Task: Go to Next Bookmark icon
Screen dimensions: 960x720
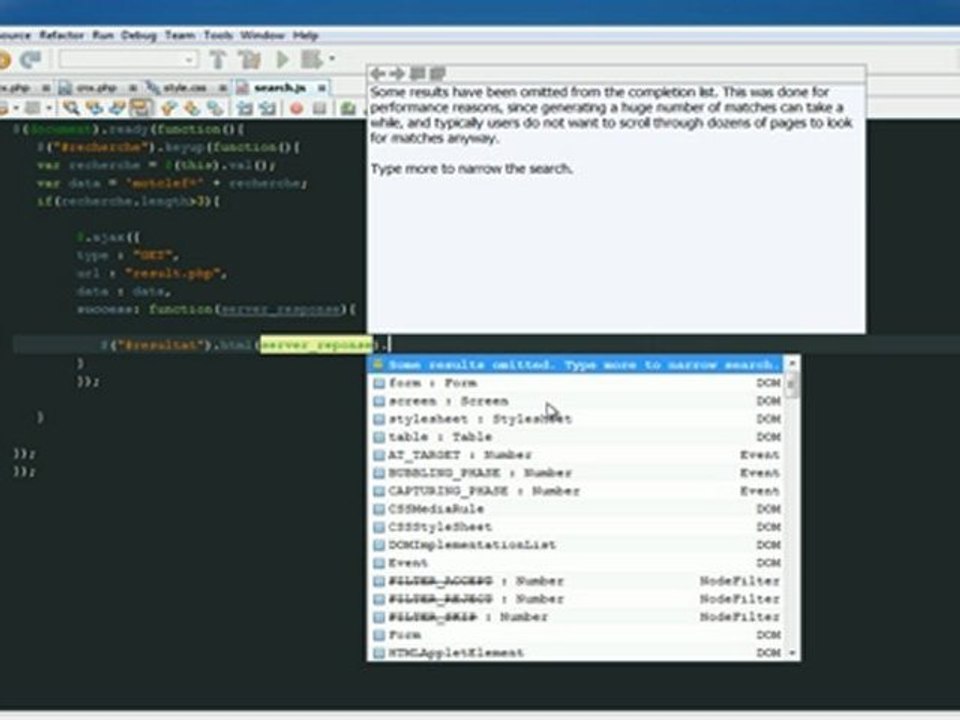Action: coord(192,108)
